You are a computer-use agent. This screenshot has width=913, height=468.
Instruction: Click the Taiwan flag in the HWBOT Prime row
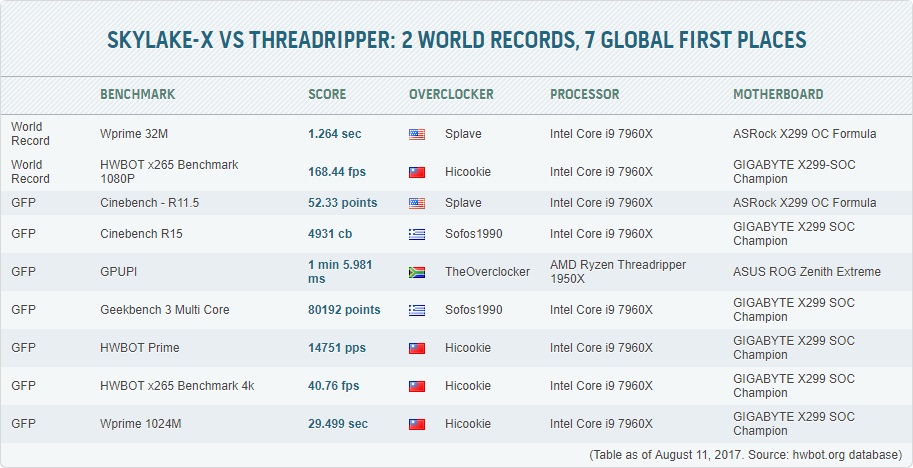tap(417, 349)
